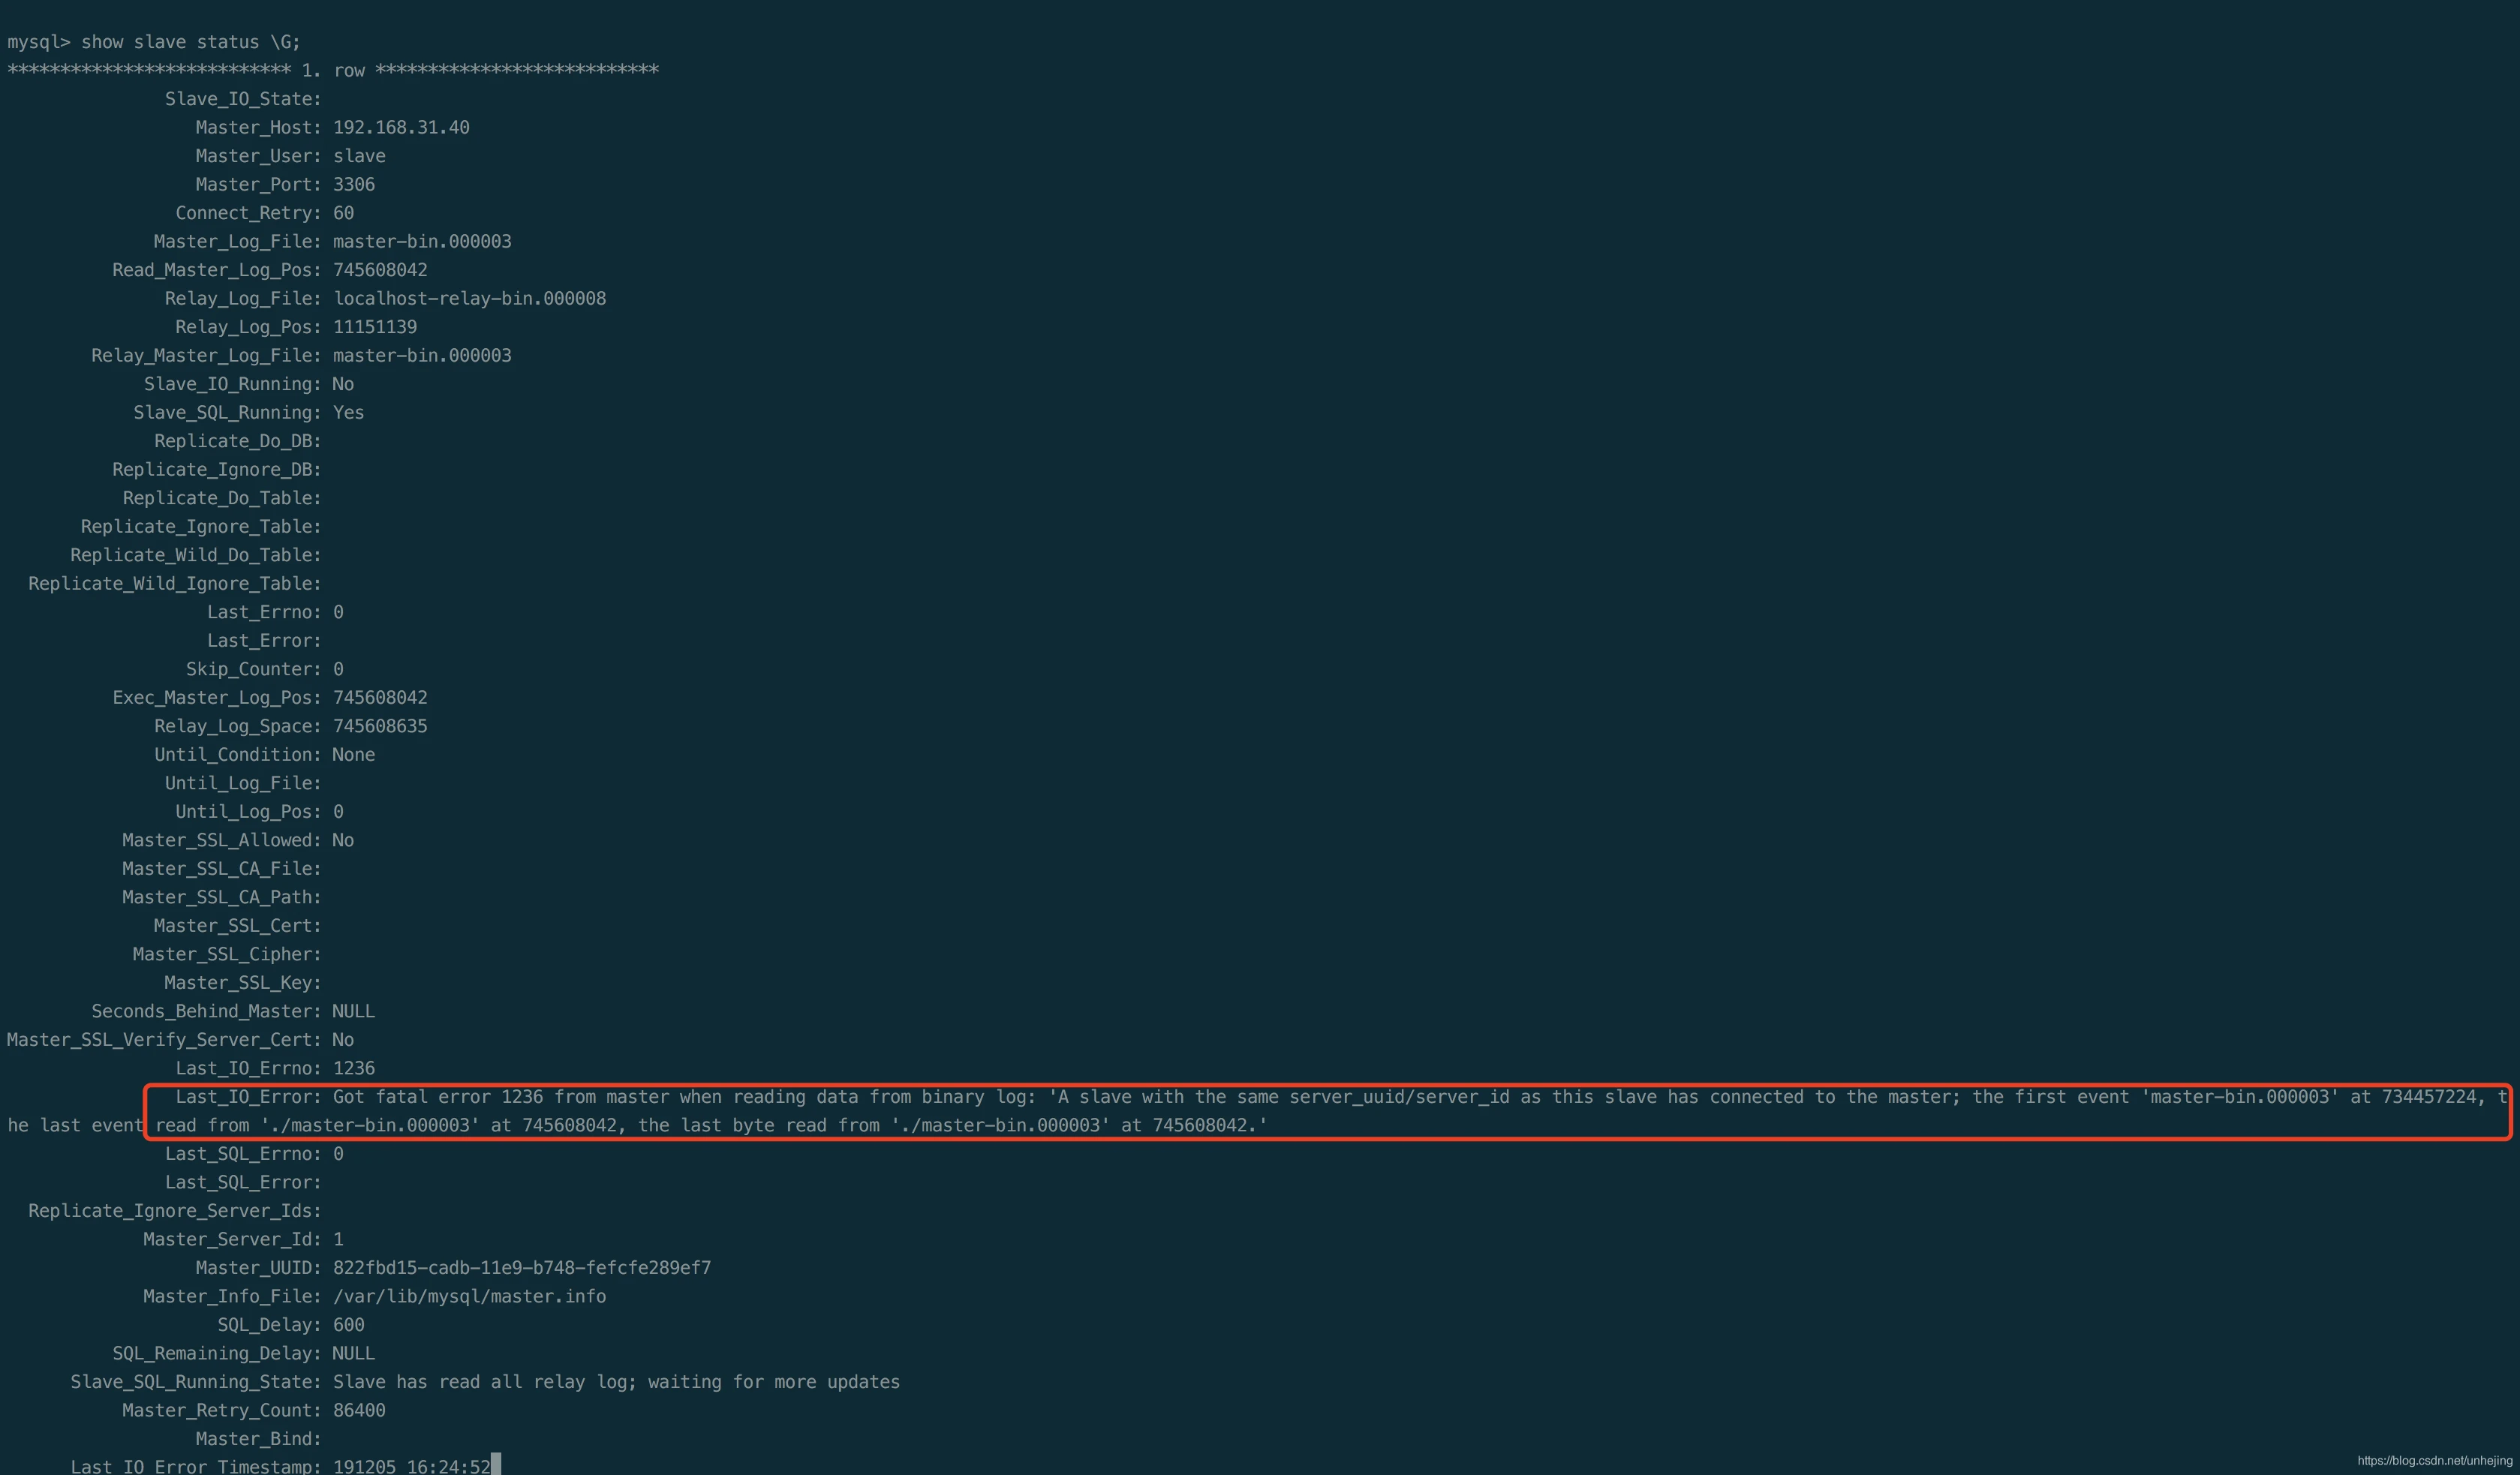Click Relay_Master_Log_File value master-bin.000003
2520x1475 pixels.
pos(422,355)
